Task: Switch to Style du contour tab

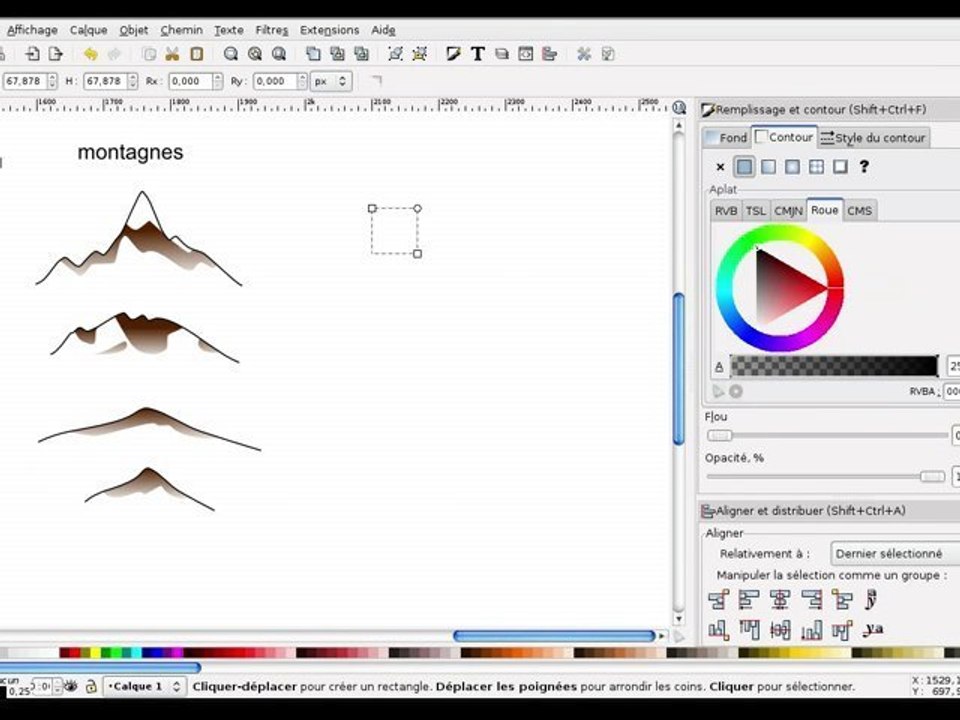Action: point(873,138)
